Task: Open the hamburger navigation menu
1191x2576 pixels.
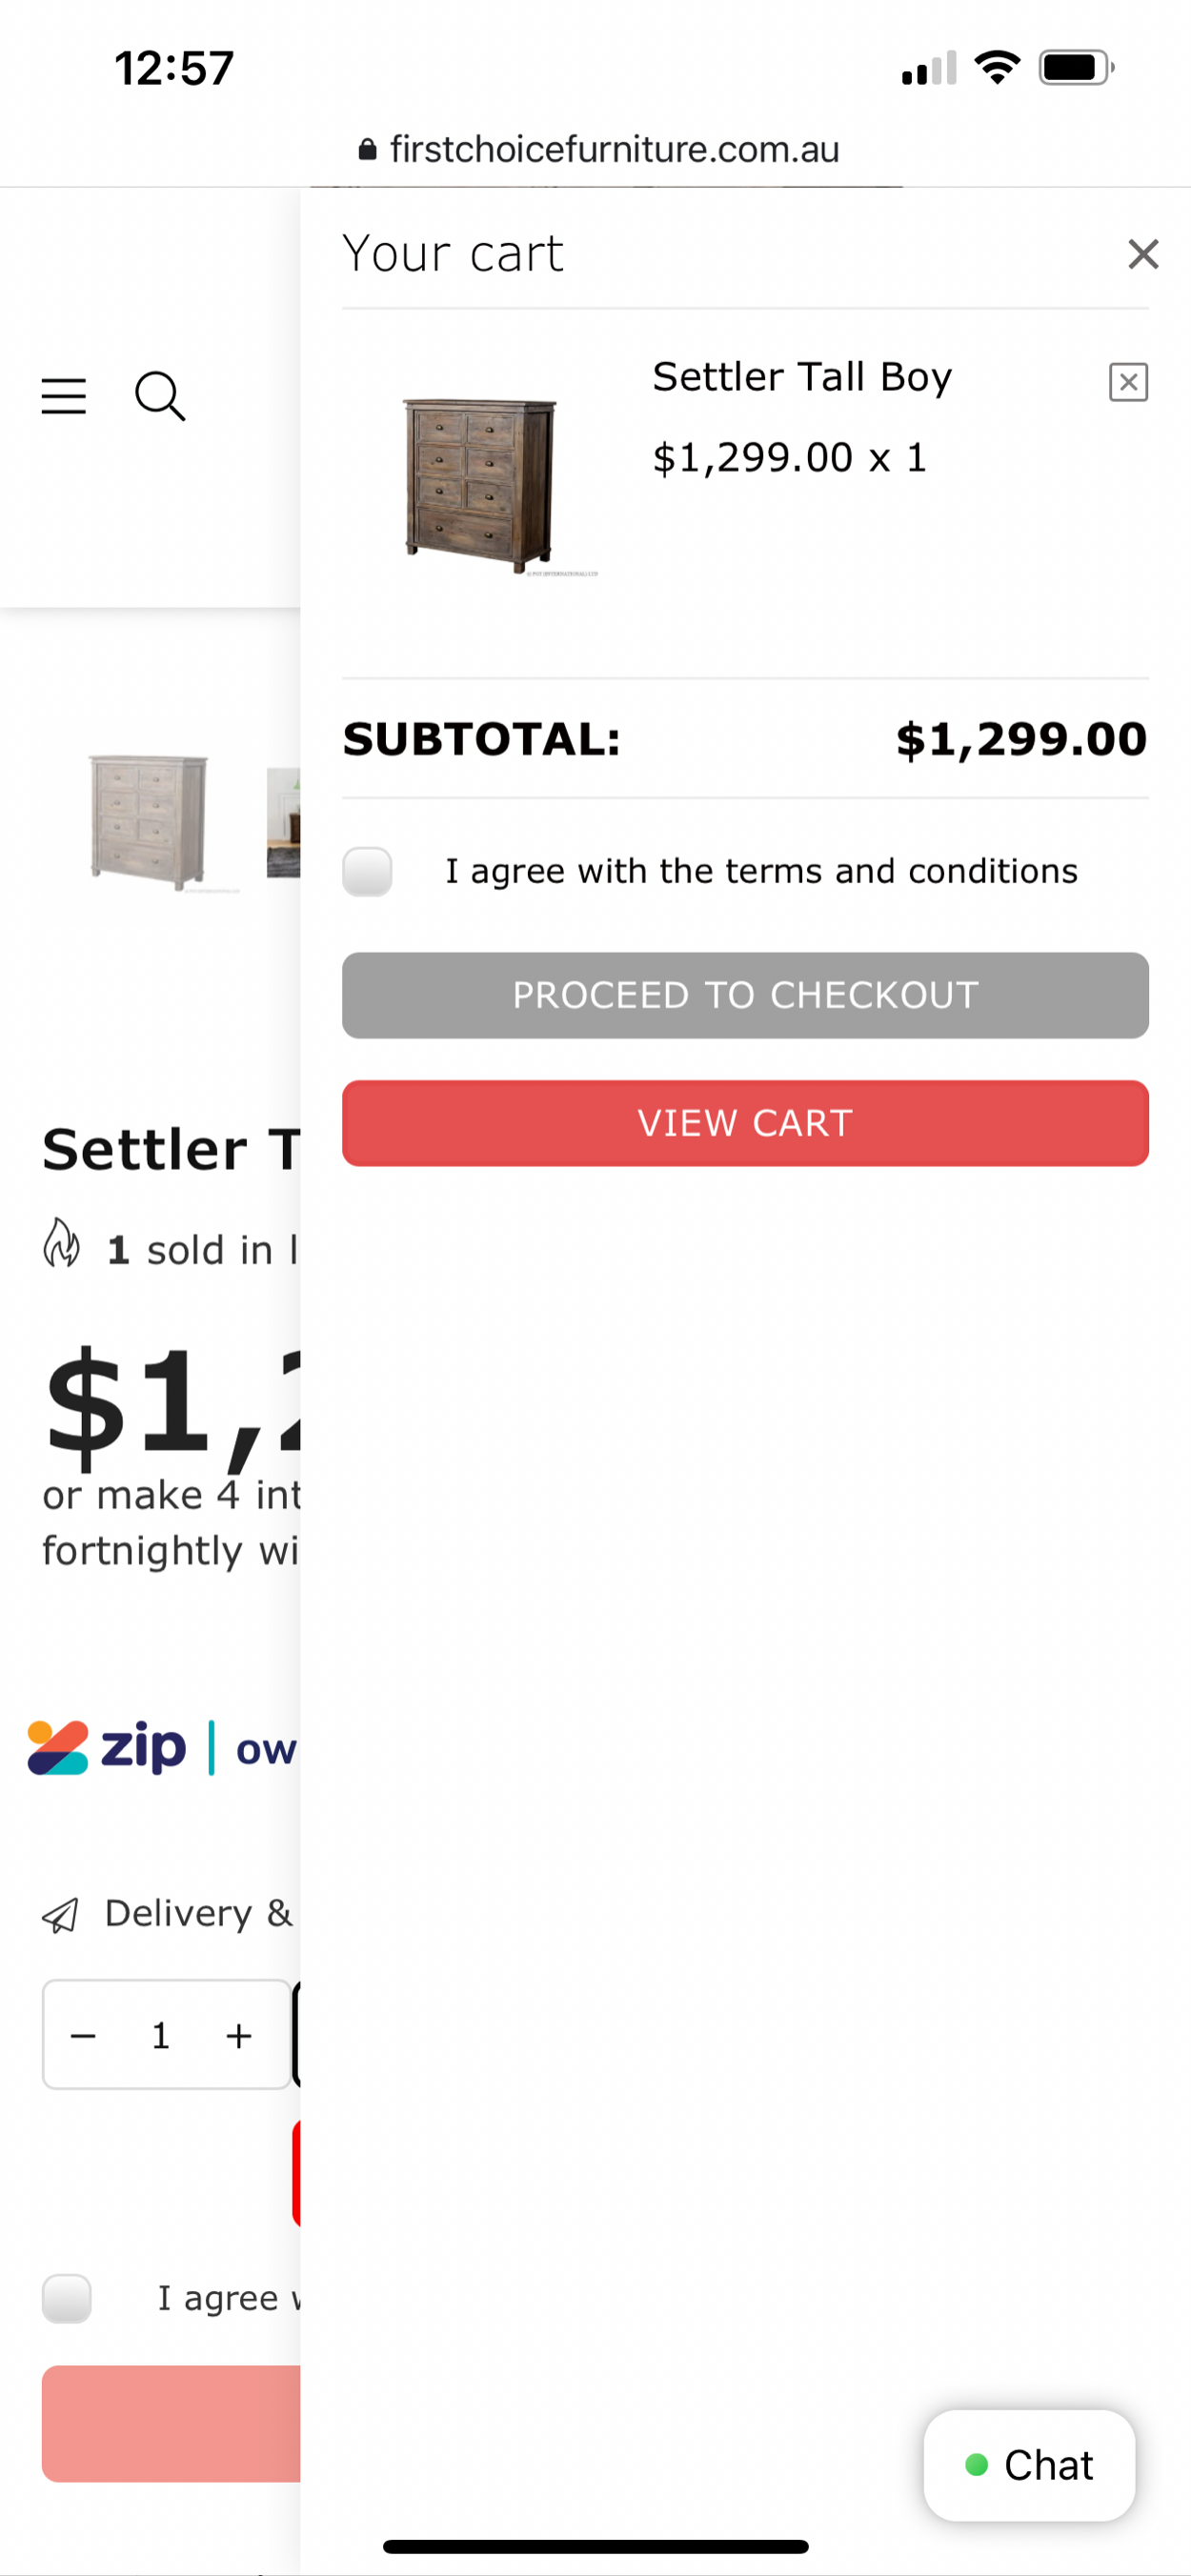Action: tap(63, 396)
